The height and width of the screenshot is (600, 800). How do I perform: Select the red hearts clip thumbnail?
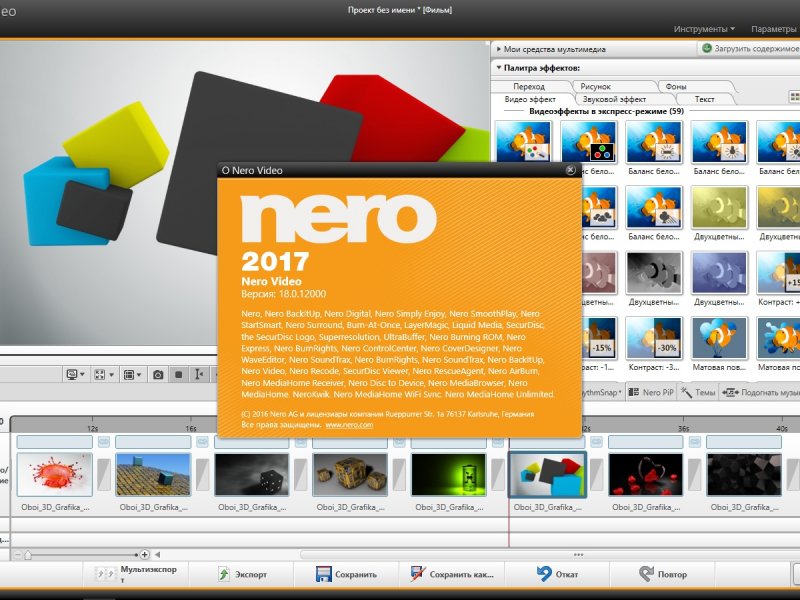pos(645,474)
